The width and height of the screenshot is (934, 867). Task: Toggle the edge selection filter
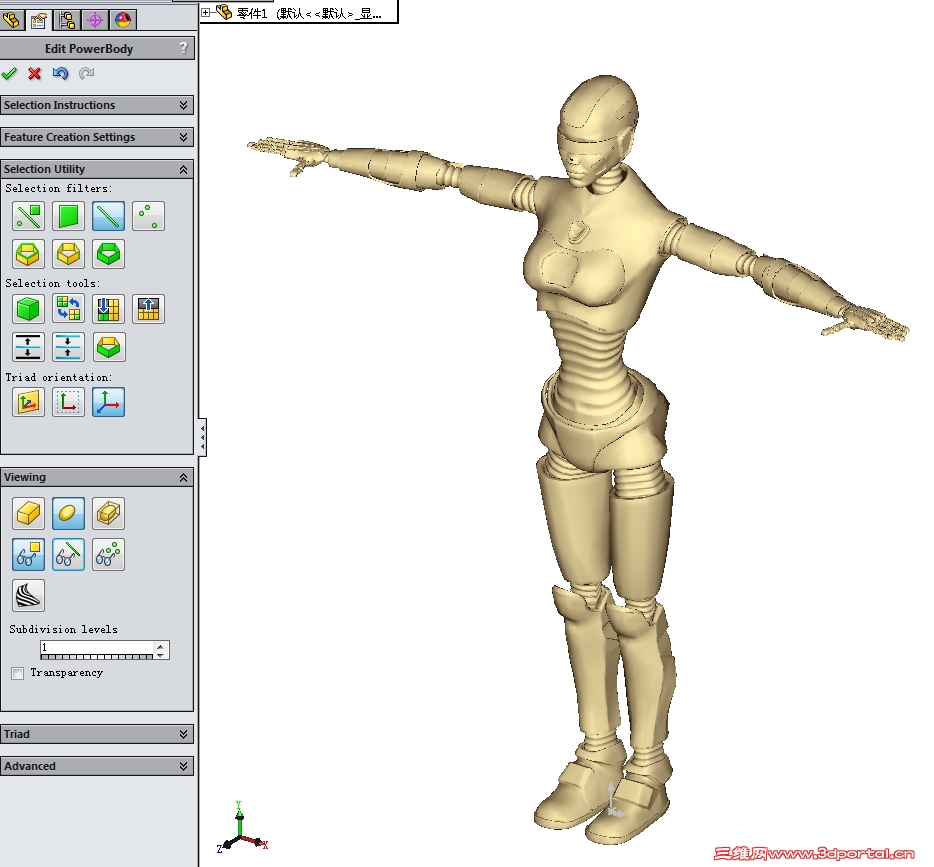tap(108, 216)
